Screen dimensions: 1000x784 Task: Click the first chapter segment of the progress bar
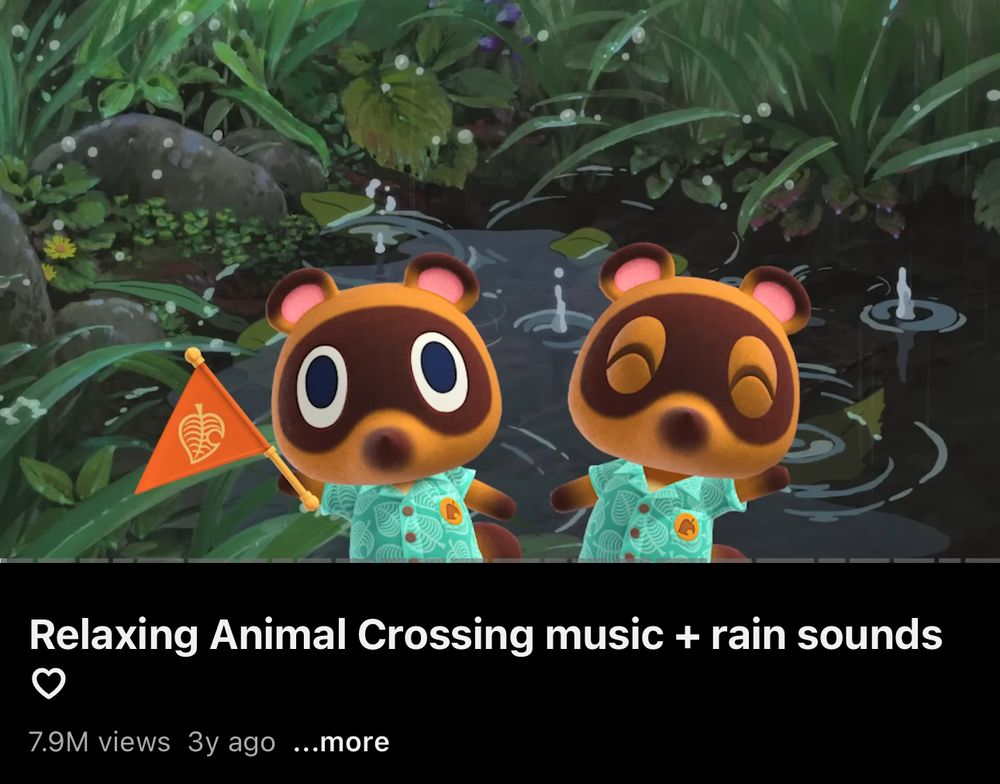click(17, 560)
